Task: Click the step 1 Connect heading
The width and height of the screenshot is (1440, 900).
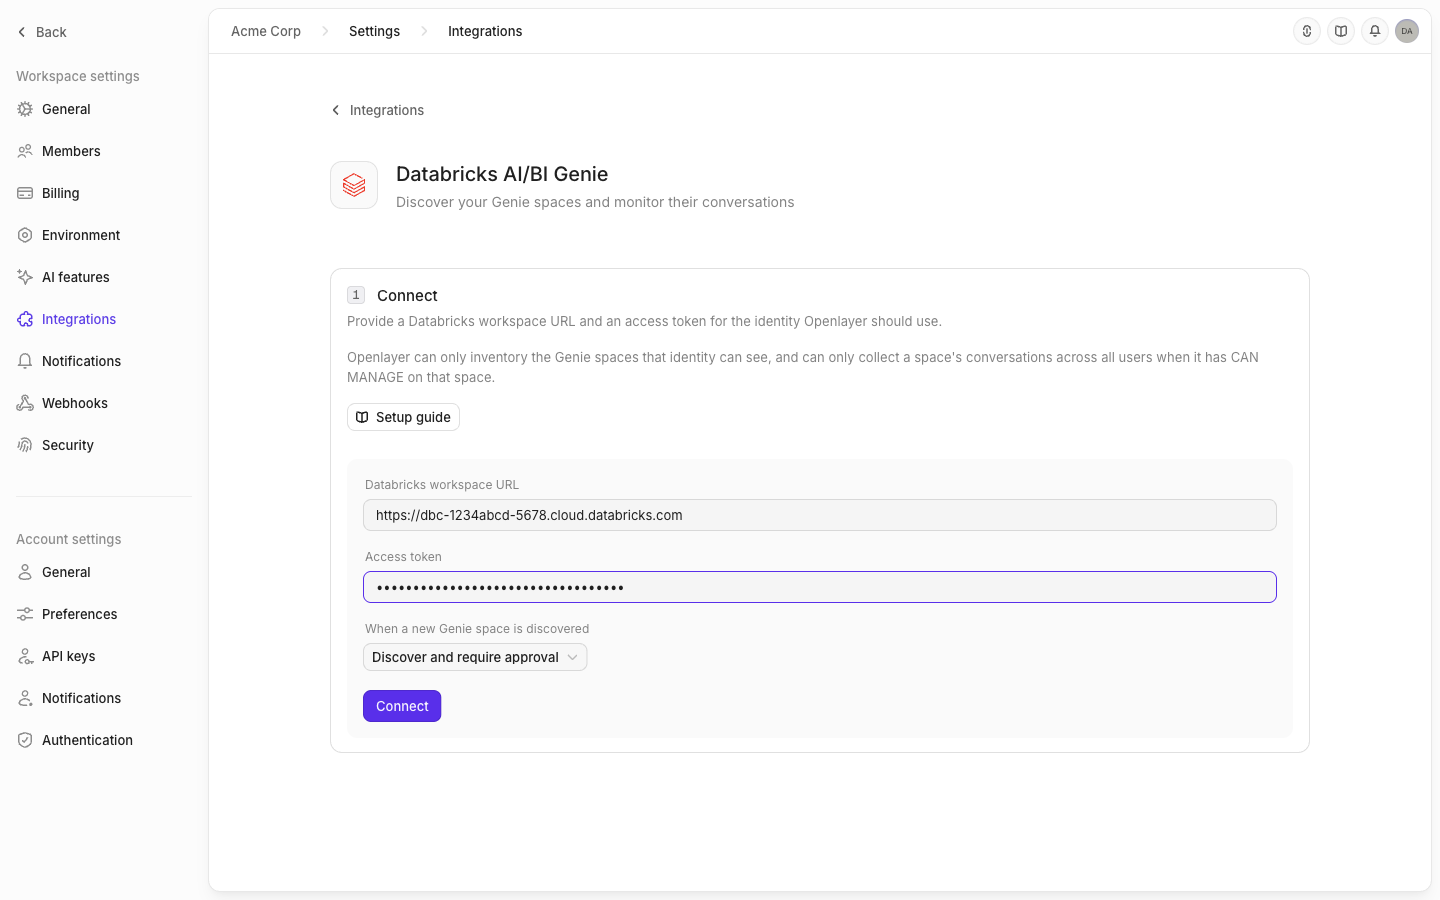Action: [x=407, y=296]
